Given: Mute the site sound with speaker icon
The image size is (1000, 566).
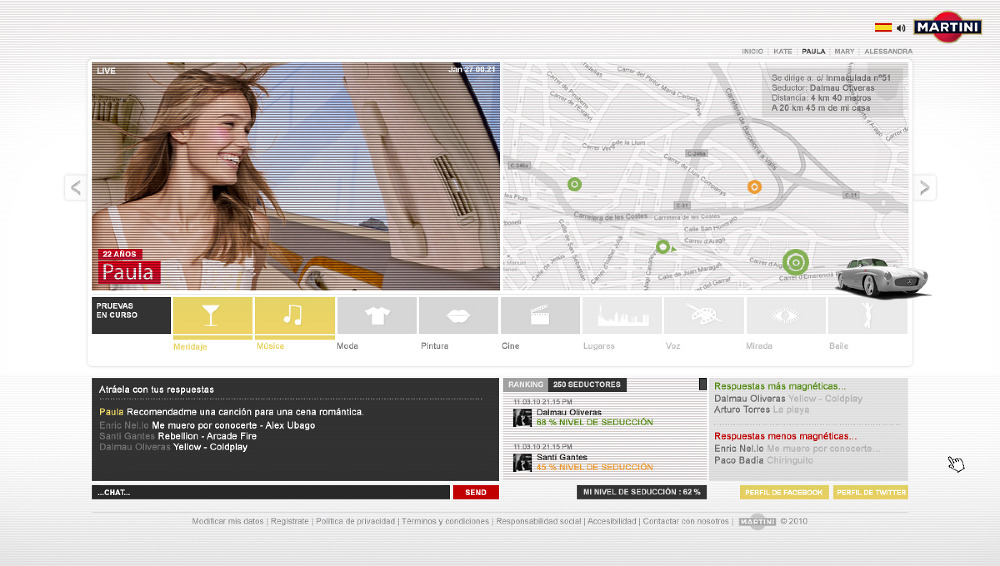Looking at the screenshot, I should (901, 28).
